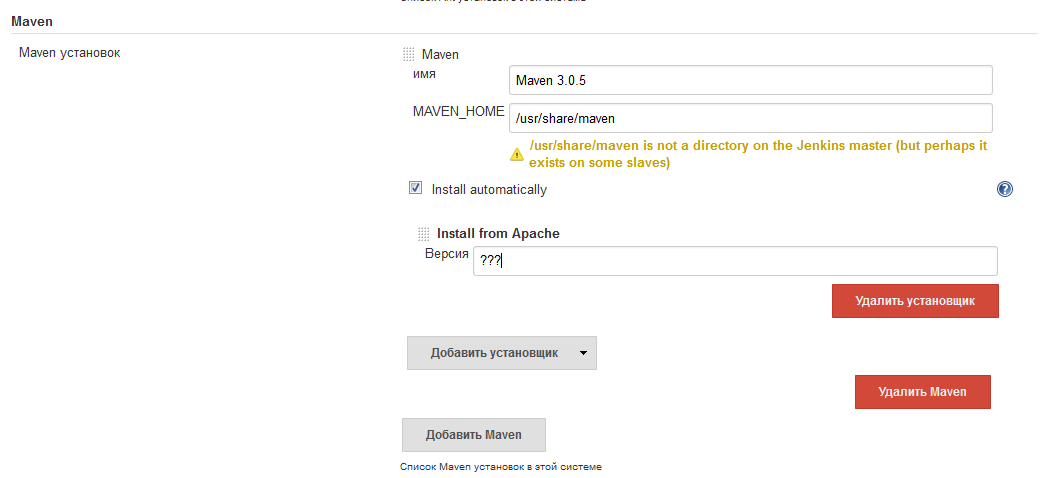Click the MAVEN_HOME field label
Viewport: 1046px width, 478px height.
click(x=458, y=111)
